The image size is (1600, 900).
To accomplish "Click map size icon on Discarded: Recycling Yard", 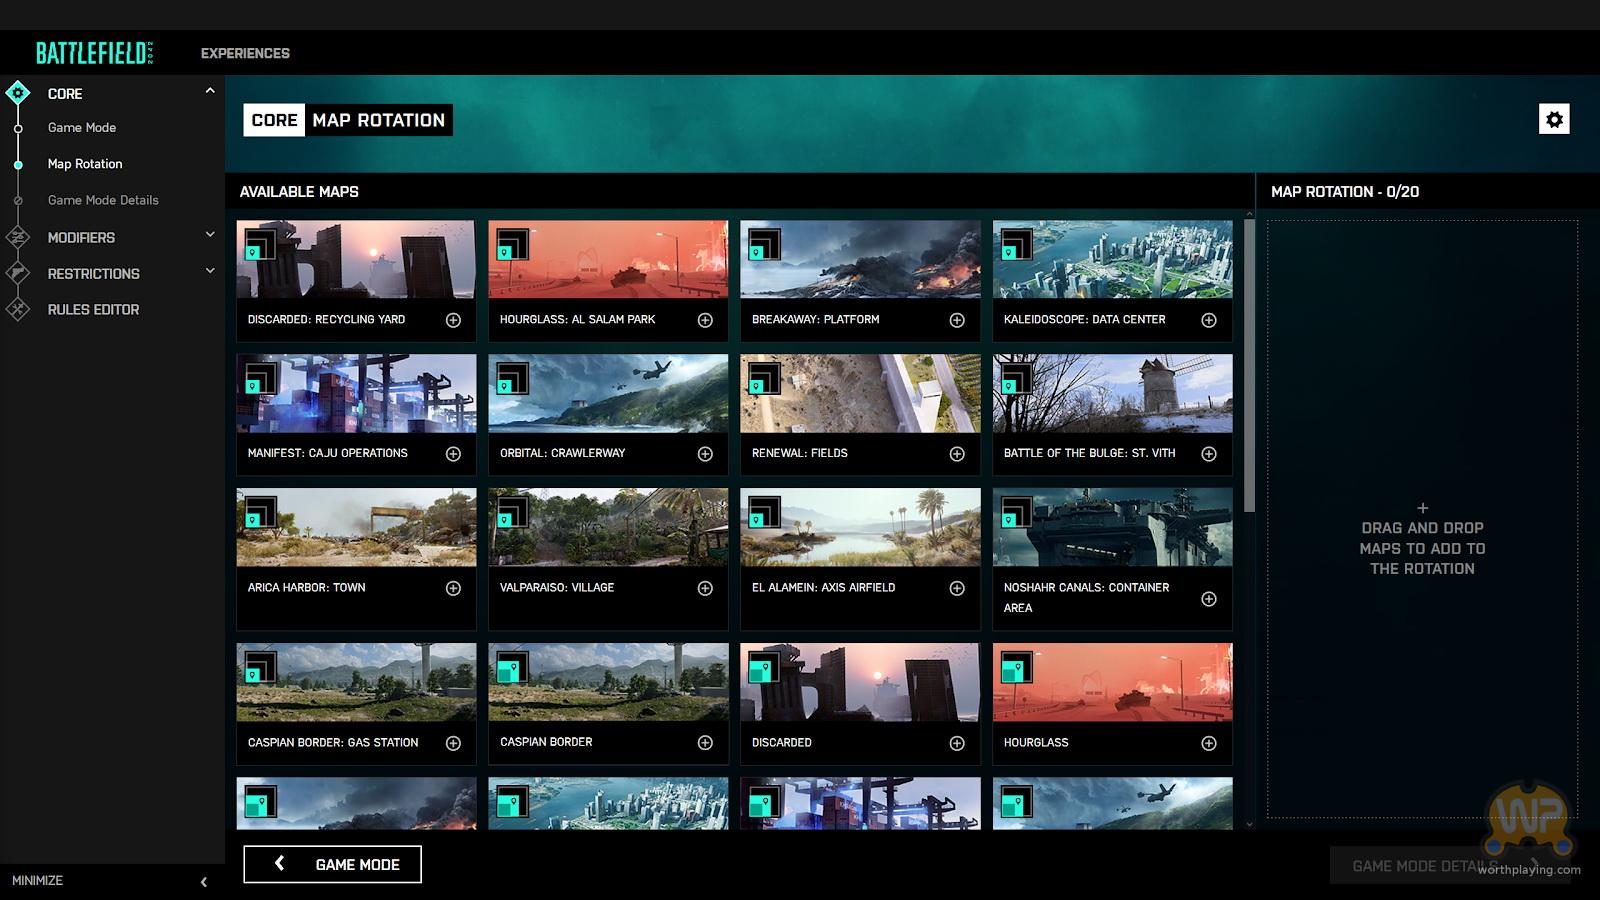I will pyautogui.click(x=260, y=245).
